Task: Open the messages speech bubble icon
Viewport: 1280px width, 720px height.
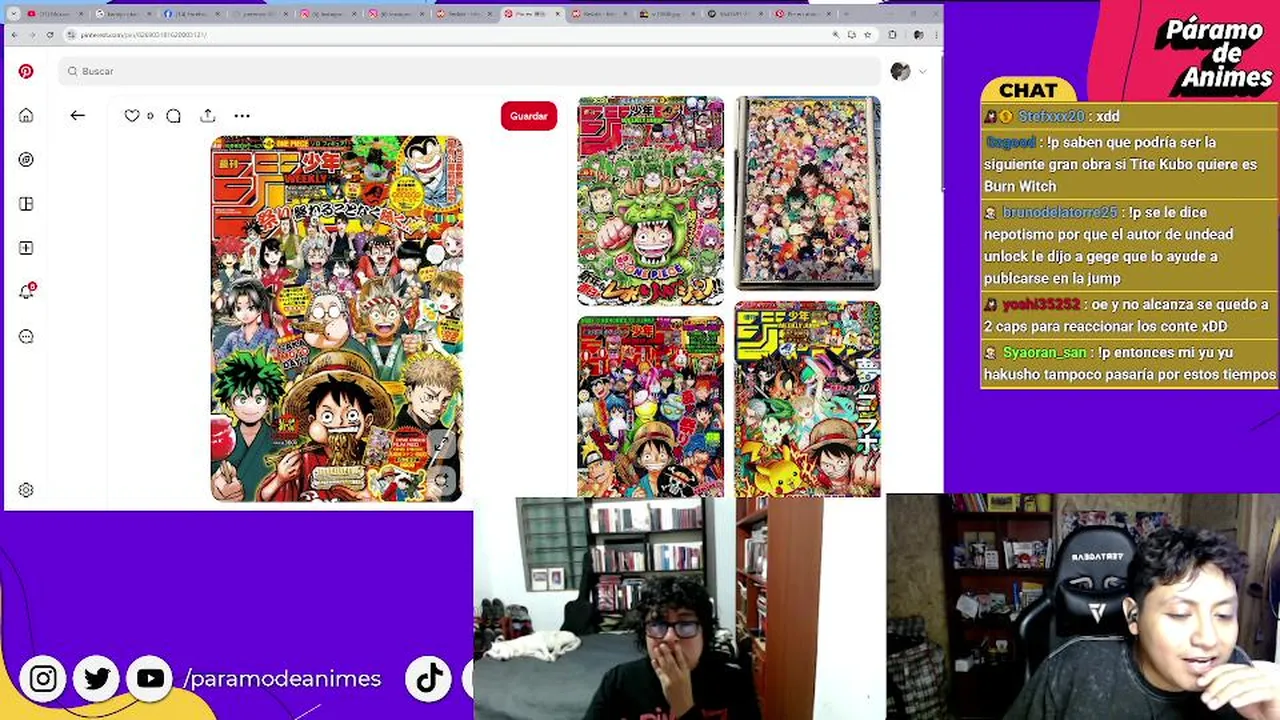Action: (x=26, y=336)
